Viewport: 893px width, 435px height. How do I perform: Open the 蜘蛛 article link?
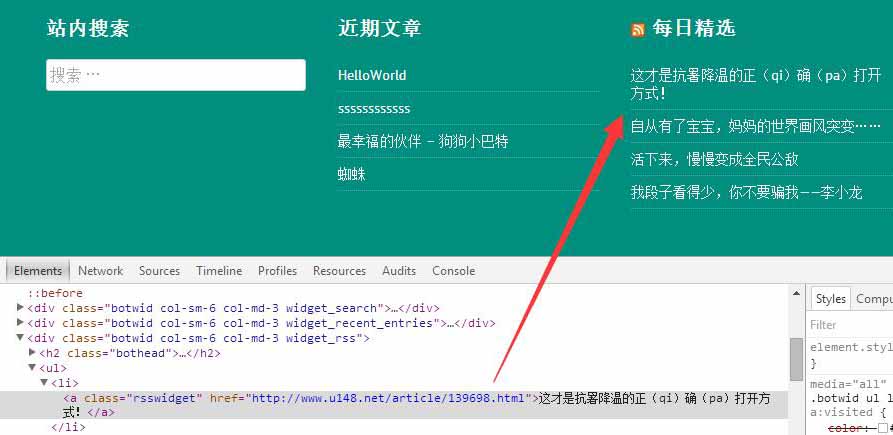tap(351, 174)
